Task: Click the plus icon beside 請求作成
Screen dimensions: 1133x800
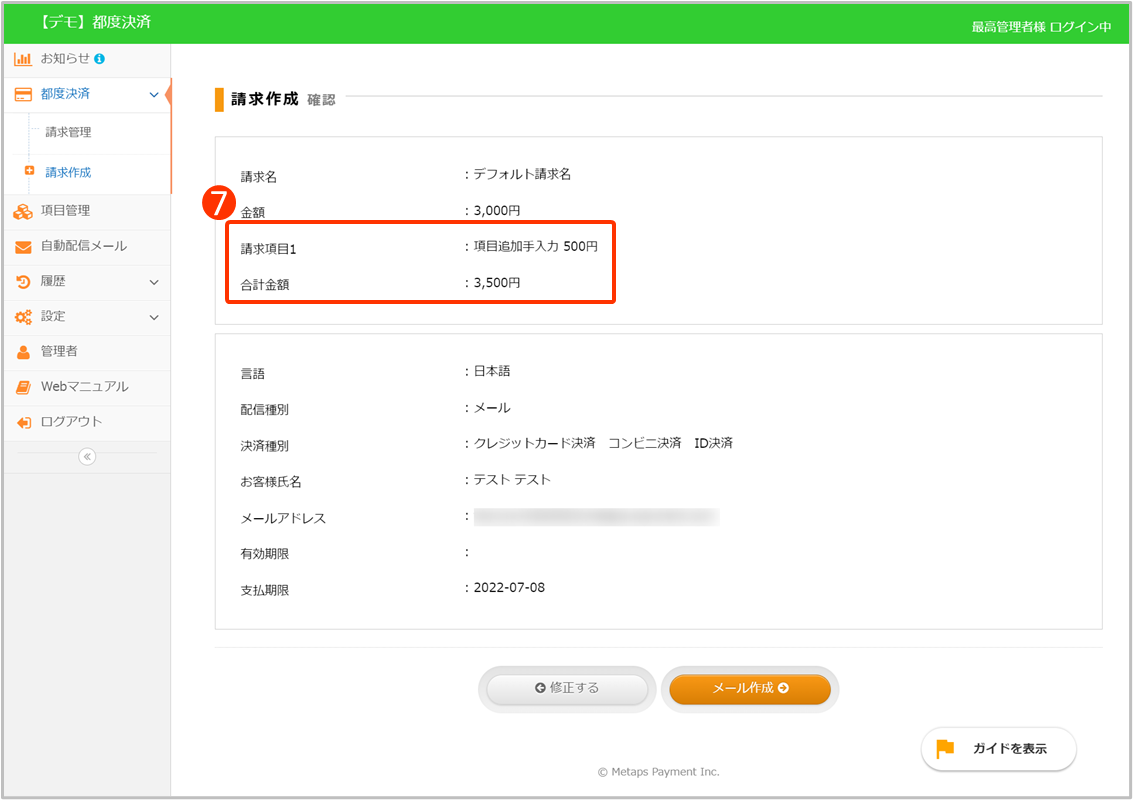Action: pos(29,171)
